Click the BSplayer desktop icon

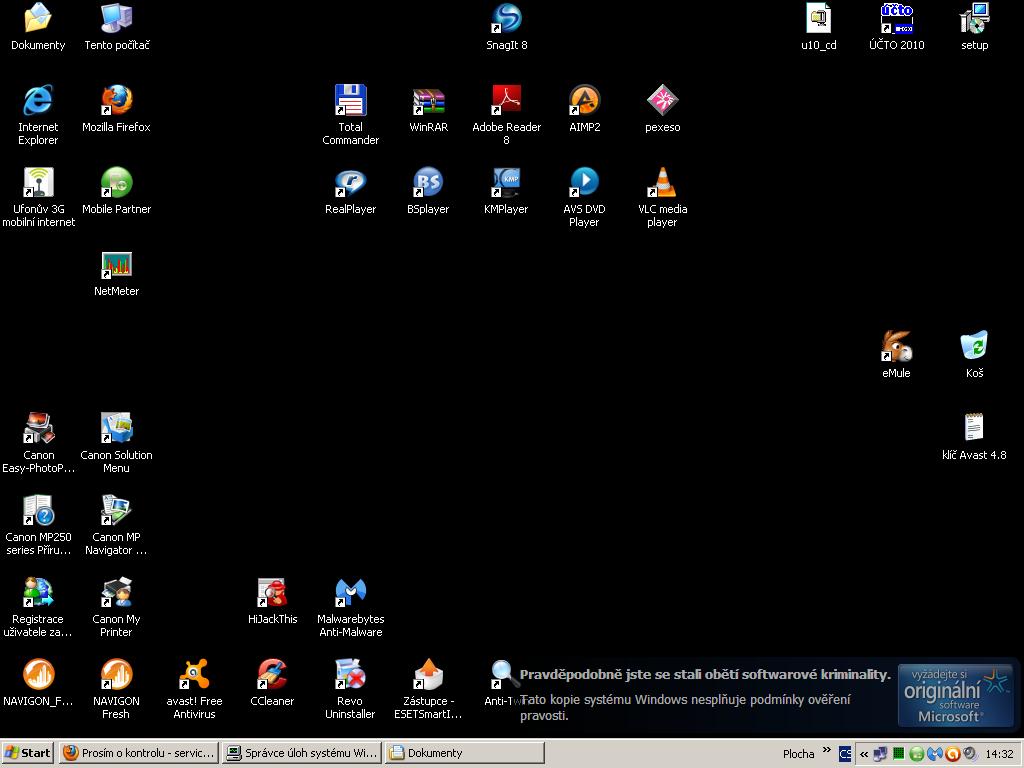(428, 182)
